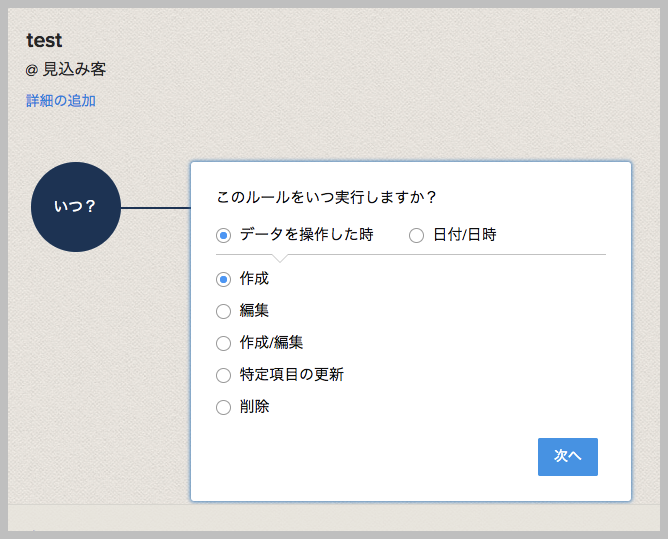Select the データを操作した時 radio button
Screen dimensions: 668x539
coord(224,236)
